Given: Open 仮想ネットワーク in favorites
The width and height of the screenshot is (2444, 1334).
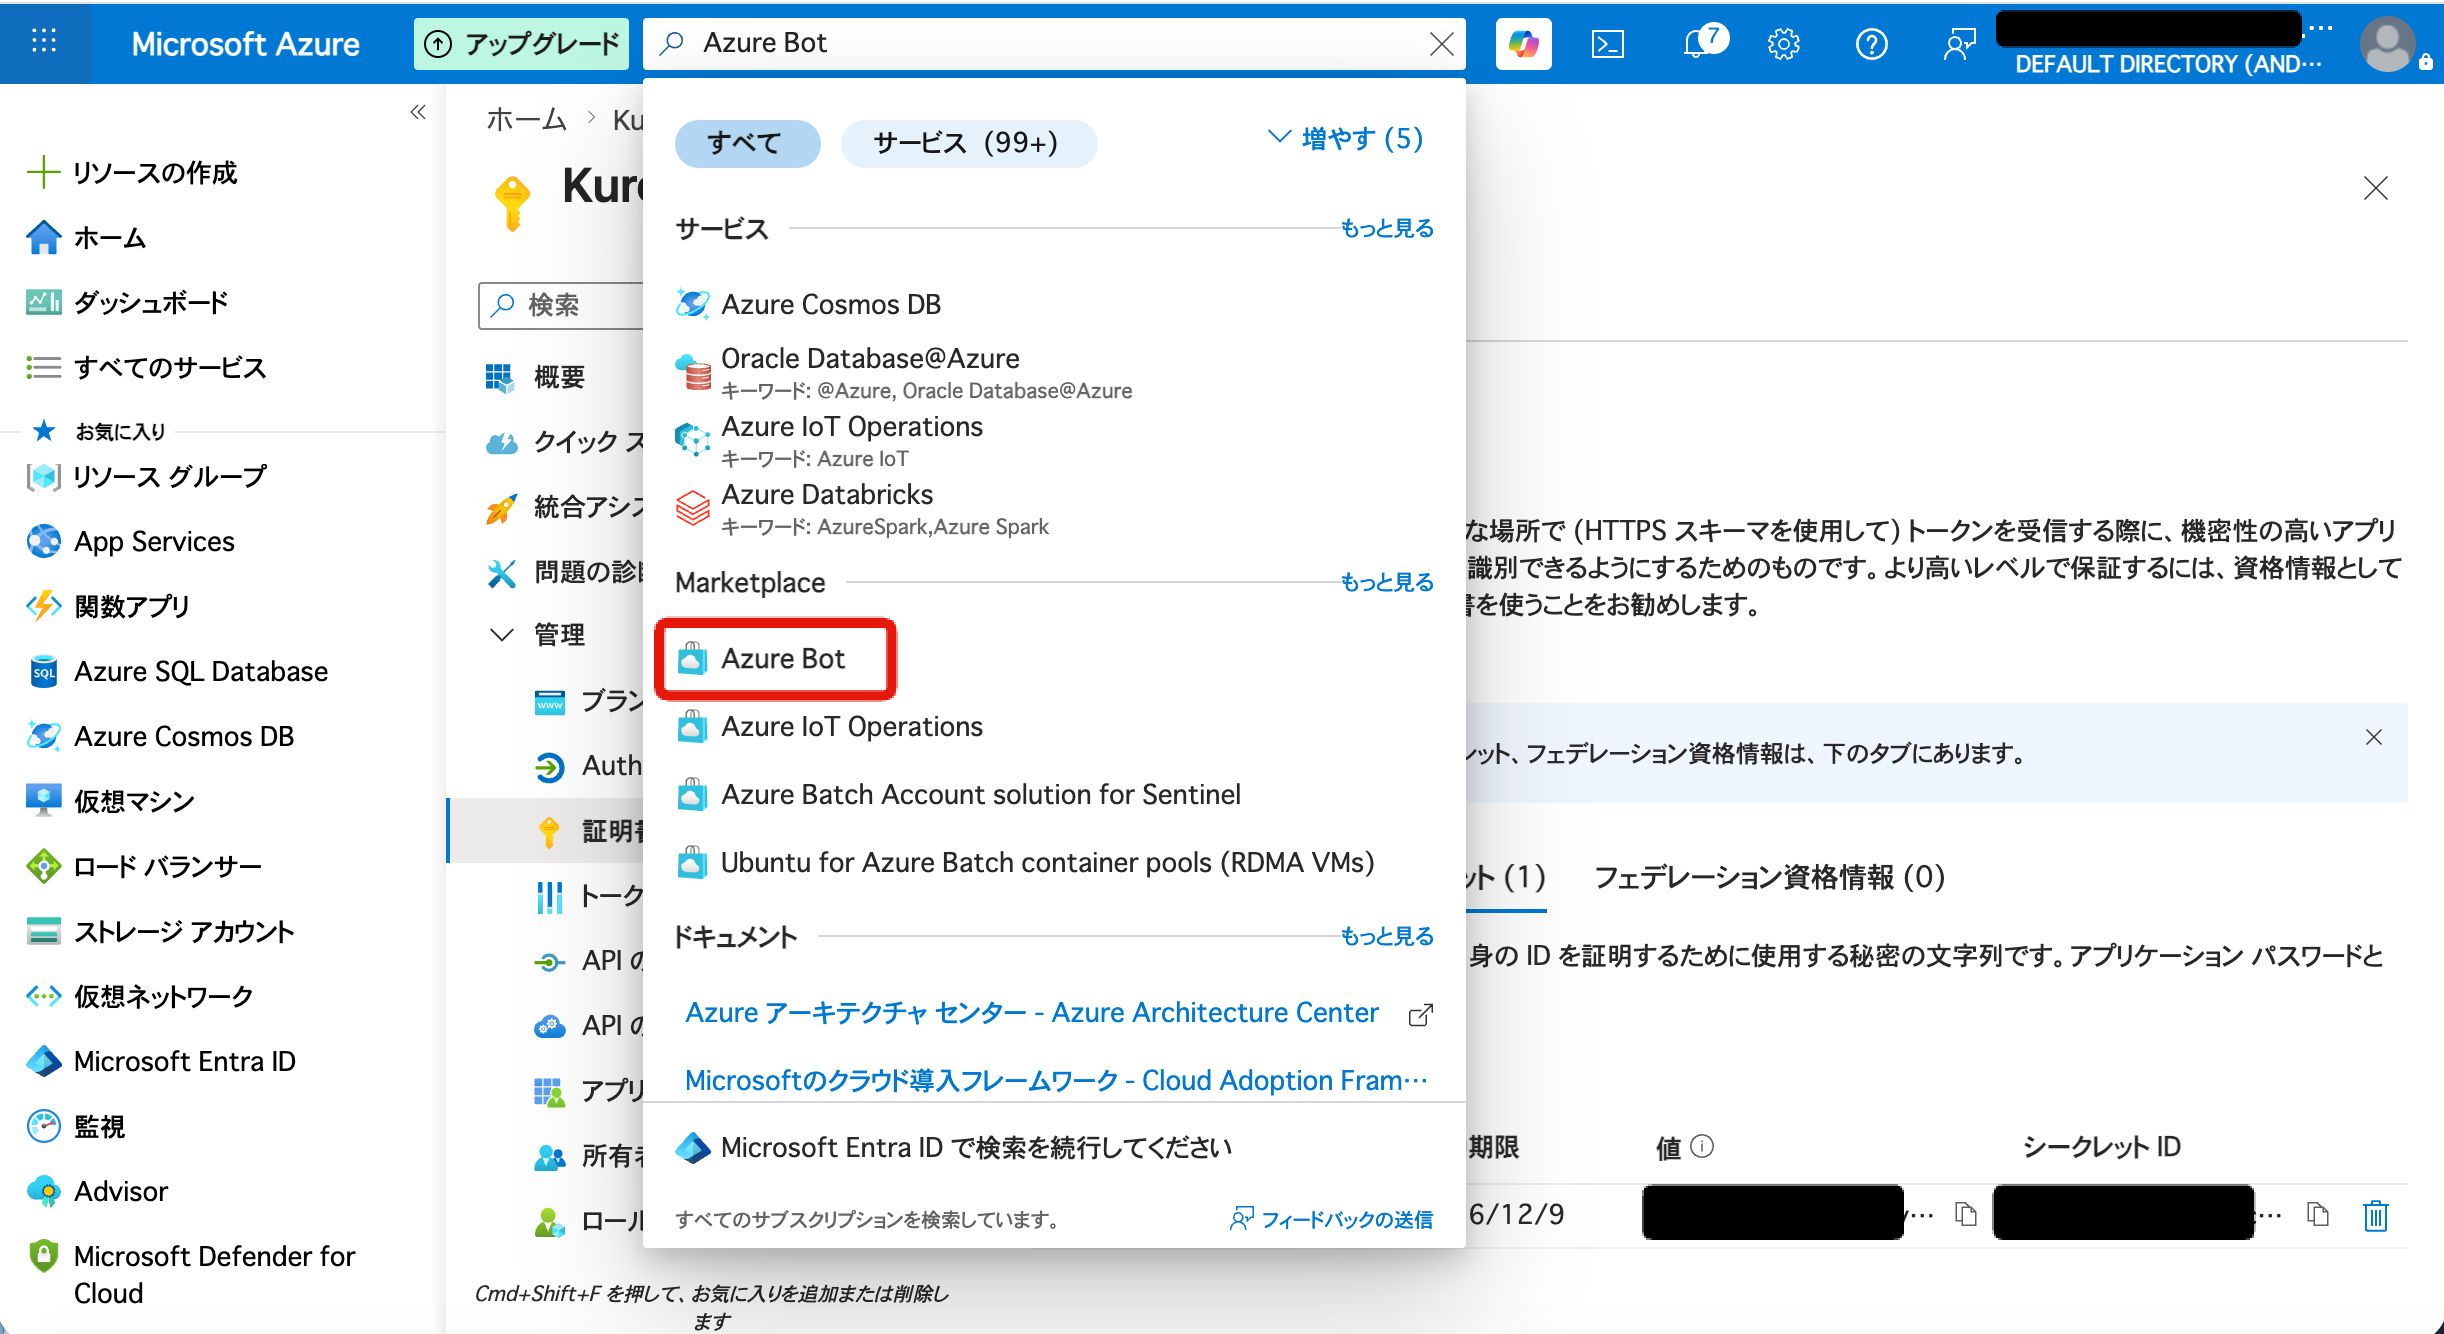Looking at the screenshot, I should (140, 996).
